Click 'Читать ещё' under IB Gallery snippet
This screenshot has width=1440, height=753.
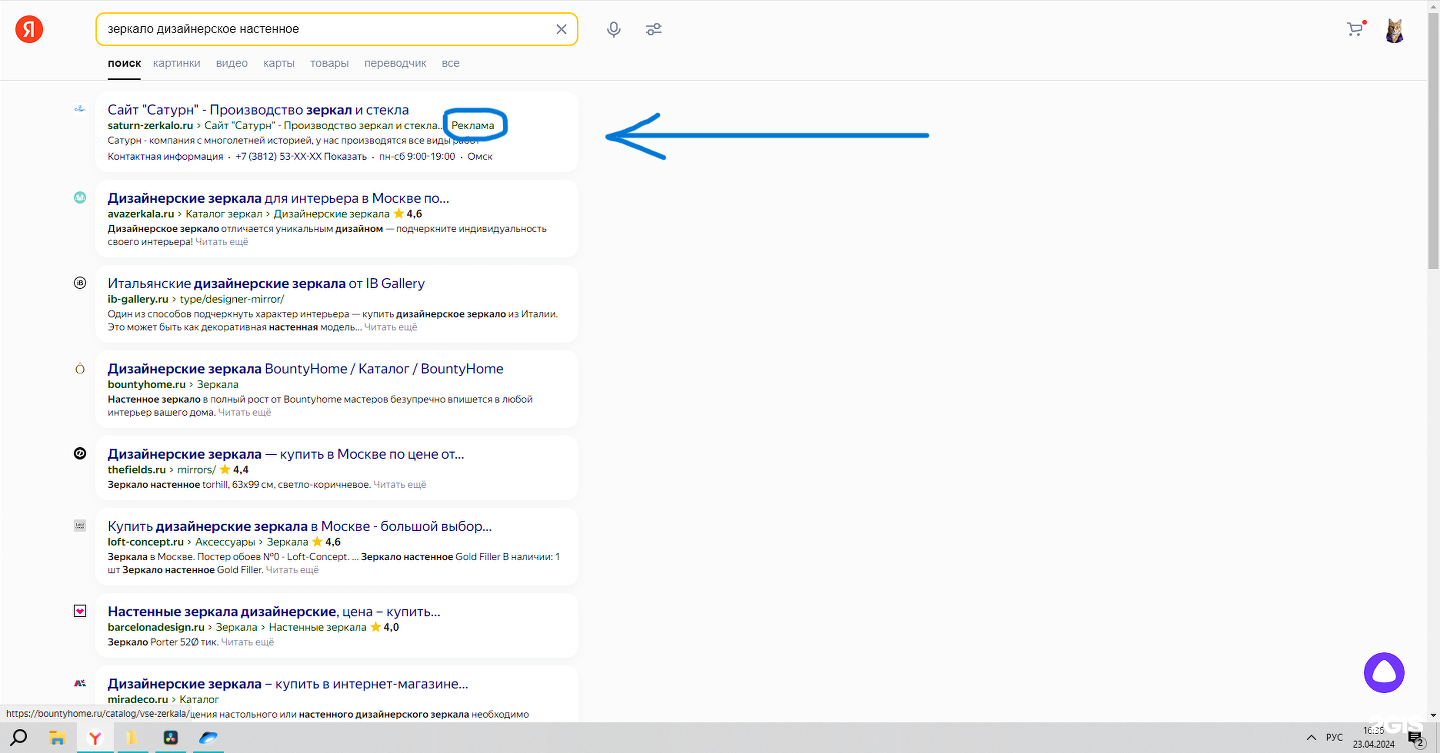pyautogui.click(x=391, y=327)
